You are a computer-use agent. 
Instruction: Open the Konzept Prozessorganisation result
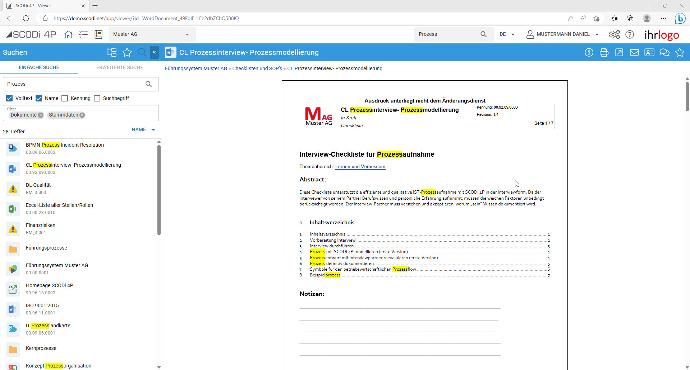tap(79, 366)
